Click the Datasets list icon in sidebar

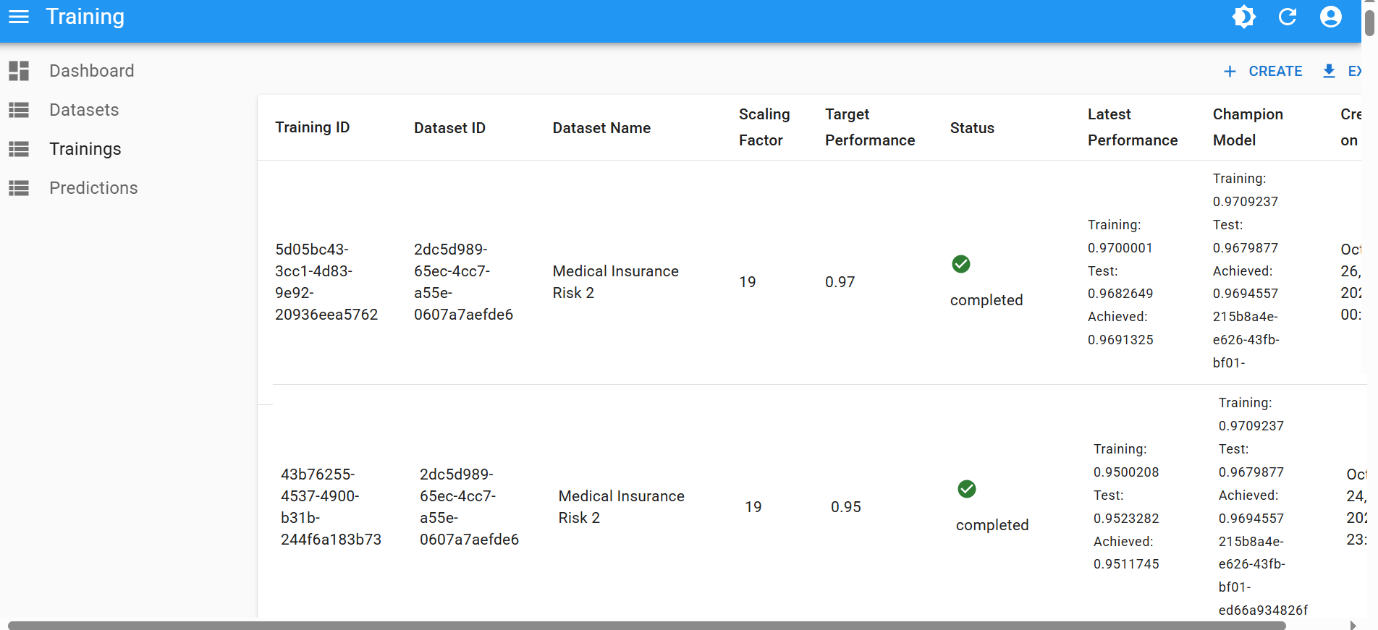click(18, 110)
